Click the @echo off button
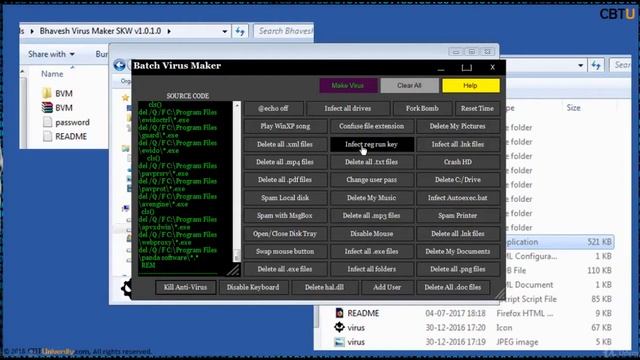 [273, 109]
